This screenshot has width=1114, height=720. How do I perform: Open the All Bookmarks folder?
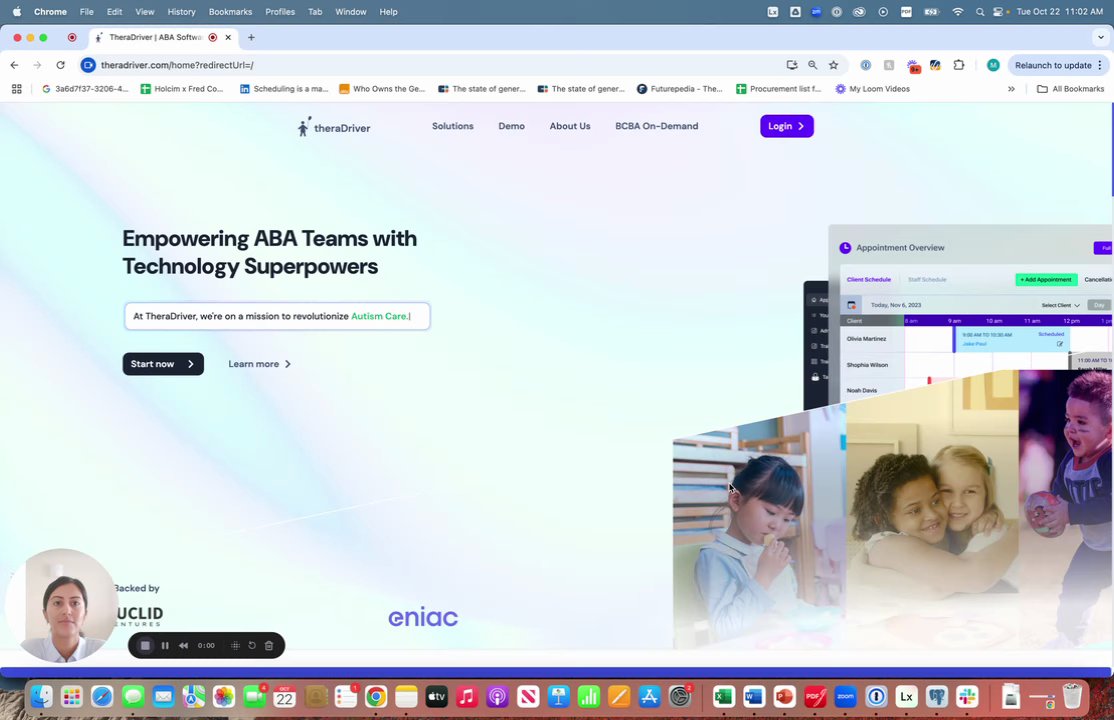pyautogui.click(x=1071, y=89)
